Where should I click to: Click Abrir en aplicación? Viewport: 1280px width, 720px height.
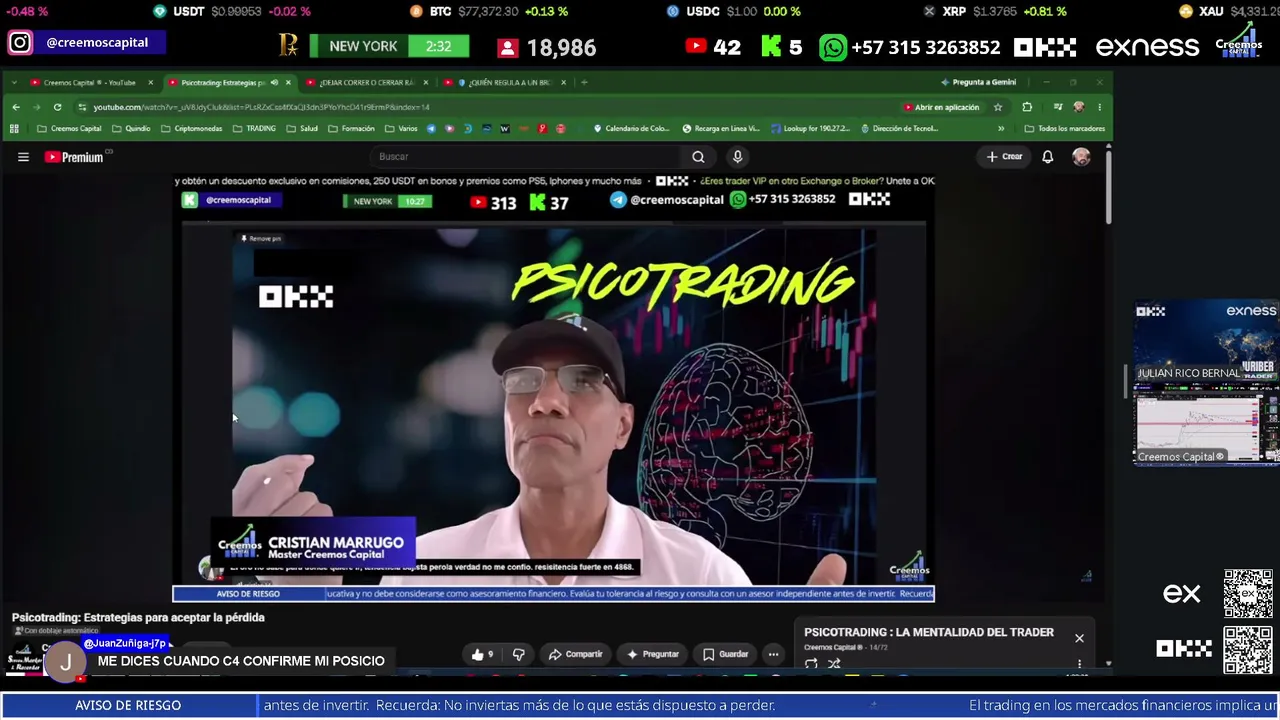(x=941, y=107)
